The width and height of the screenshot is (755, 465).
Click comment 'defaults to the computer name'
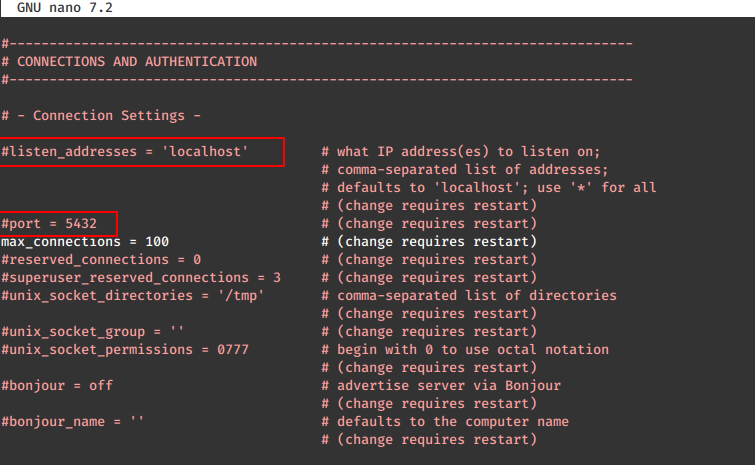[445, 422]
